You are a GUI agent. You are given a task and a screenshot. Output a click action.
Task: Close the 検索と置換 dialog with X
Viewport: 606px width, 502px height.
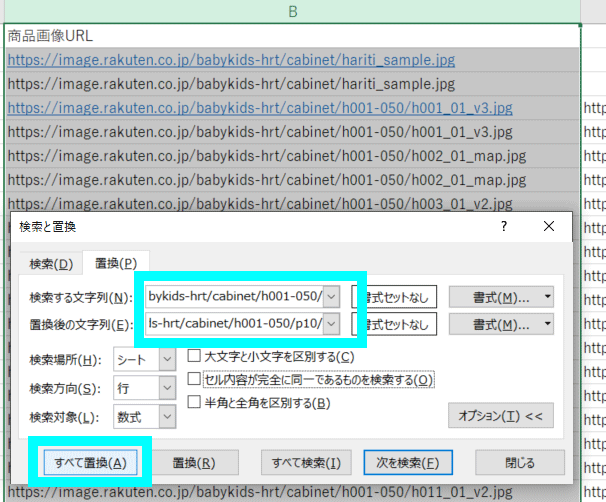click(549, 226)
